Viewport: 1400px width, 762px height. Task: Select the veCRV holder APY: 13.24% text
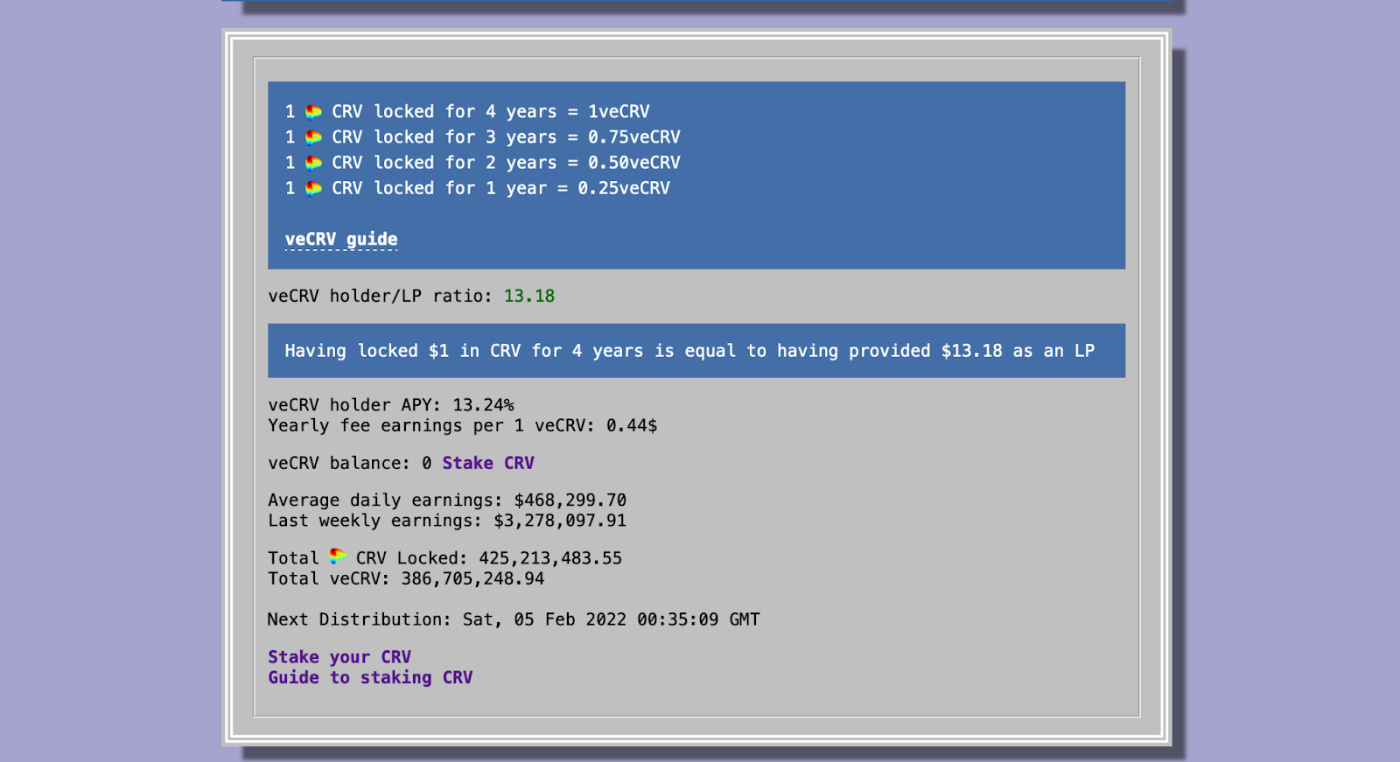tap(391, 404)
